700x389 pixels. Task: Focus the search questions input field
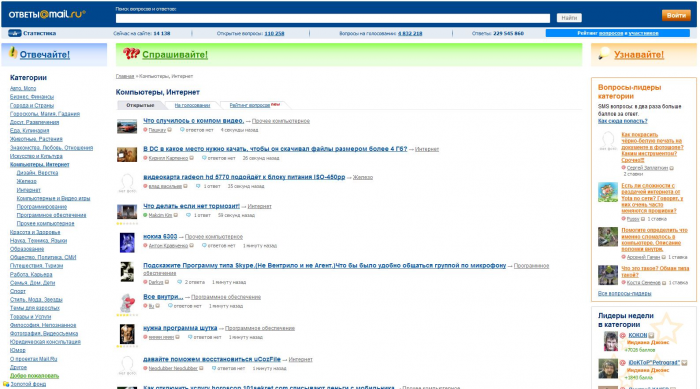click(x=333, y=18)
